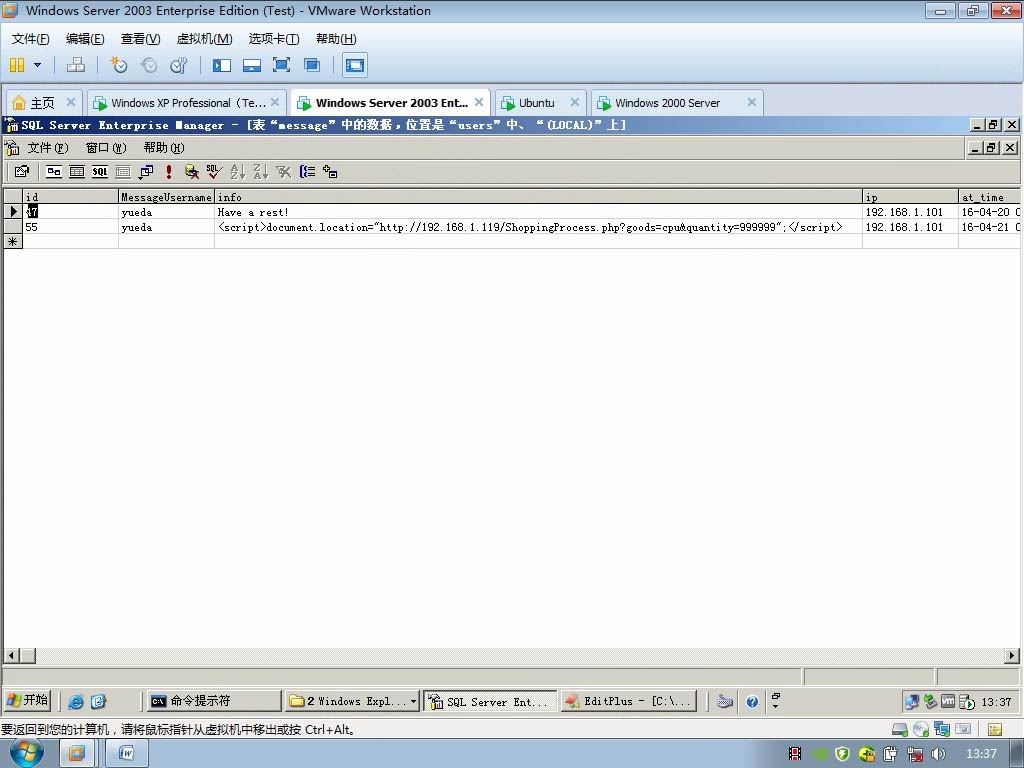Click the remove filter icon
This screenshot has width=1024, height=768.
tap(283, 172)
